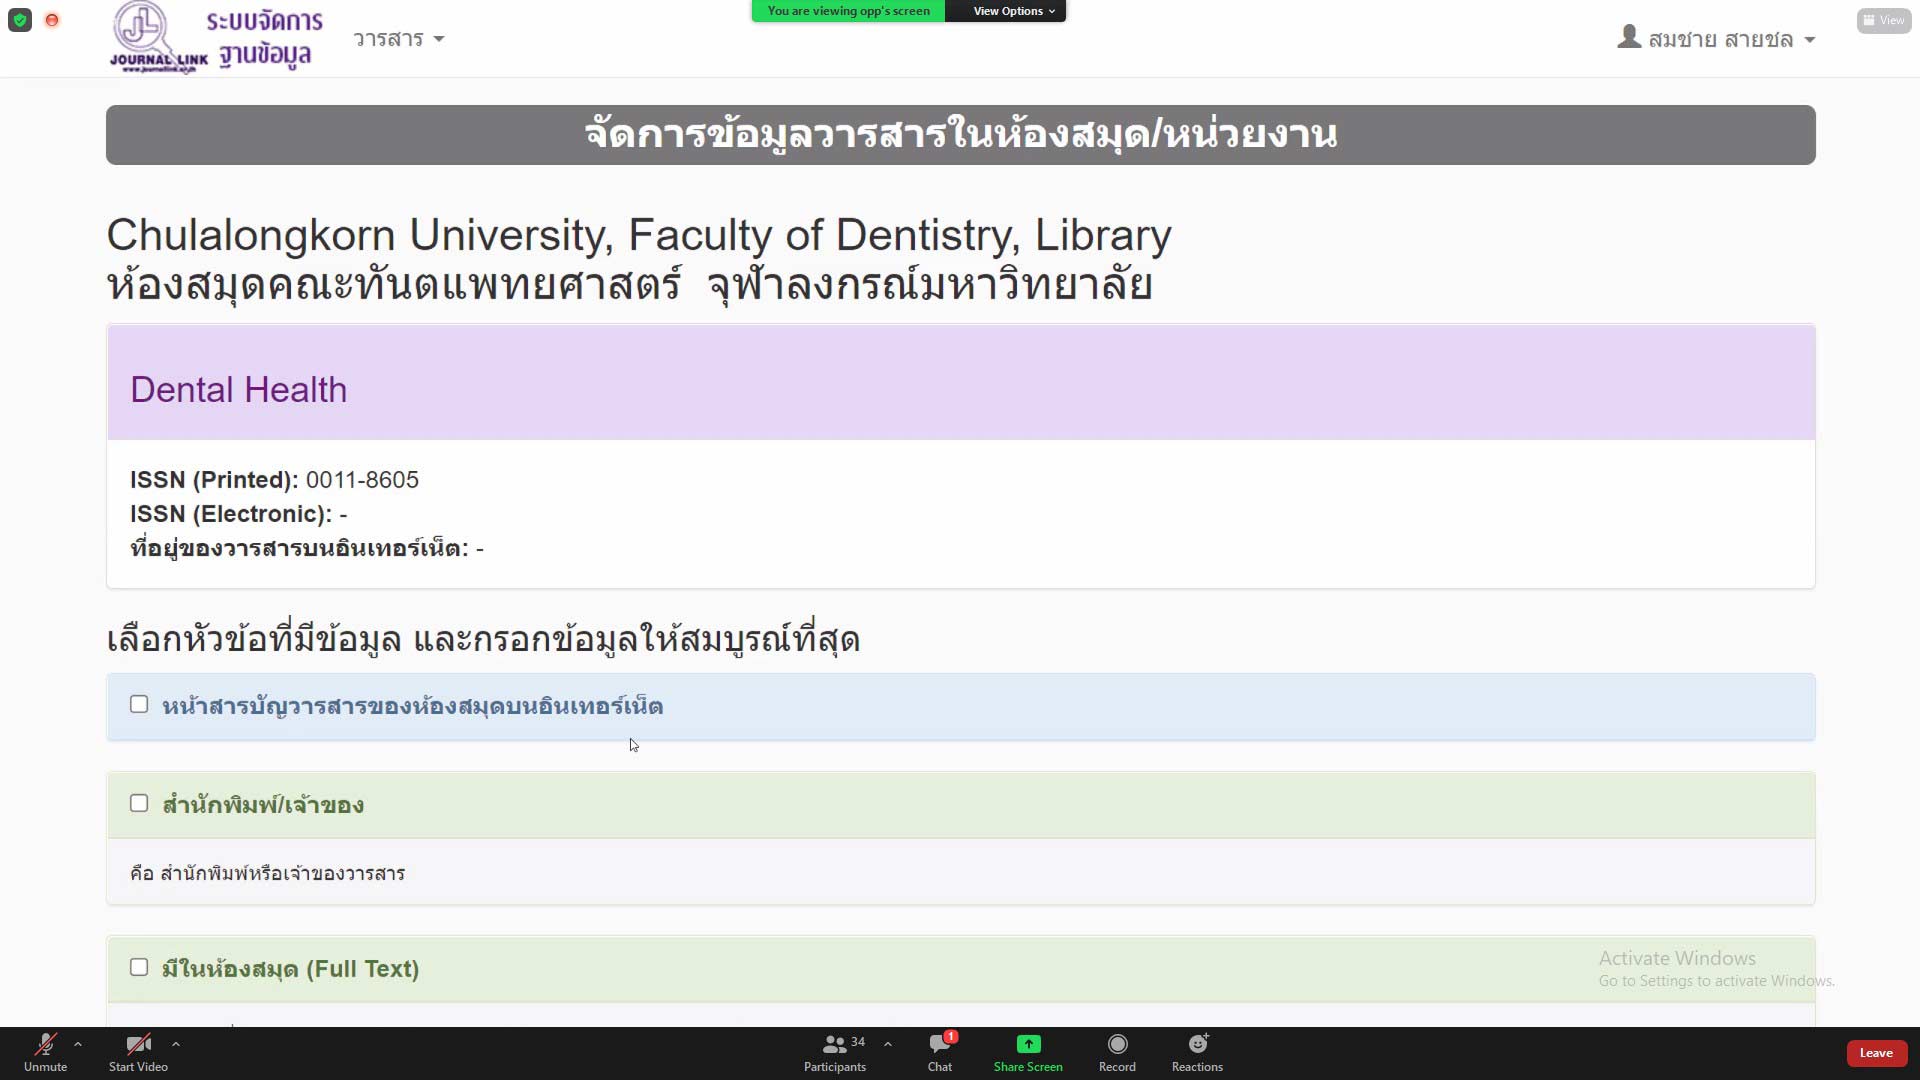The height and width of the screenshot is (1080, 1920).
Task: Open audio options arrow beside Unmute
Action: [x=78, y=1044]
